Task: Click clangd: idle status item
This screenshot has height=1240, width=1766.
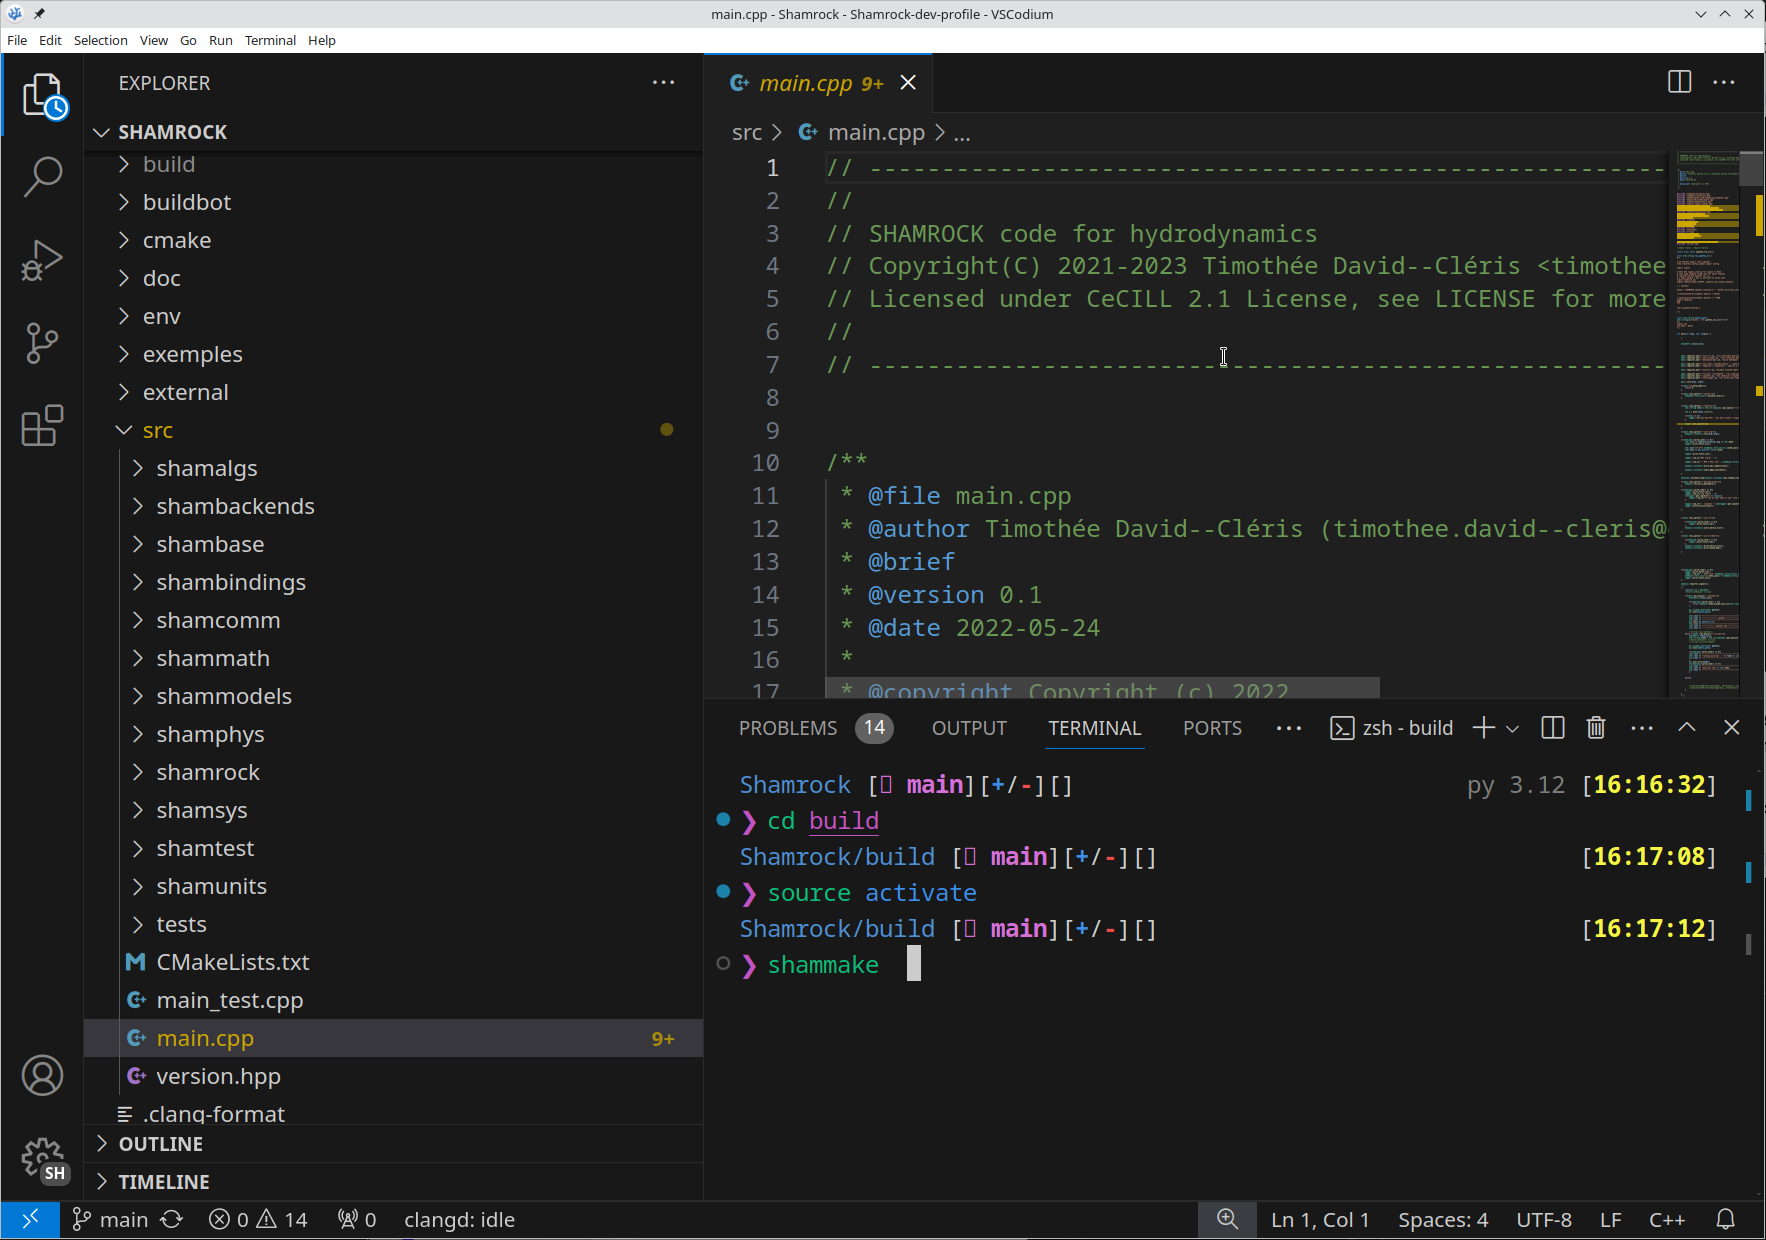Action: tap(459, 1220)
